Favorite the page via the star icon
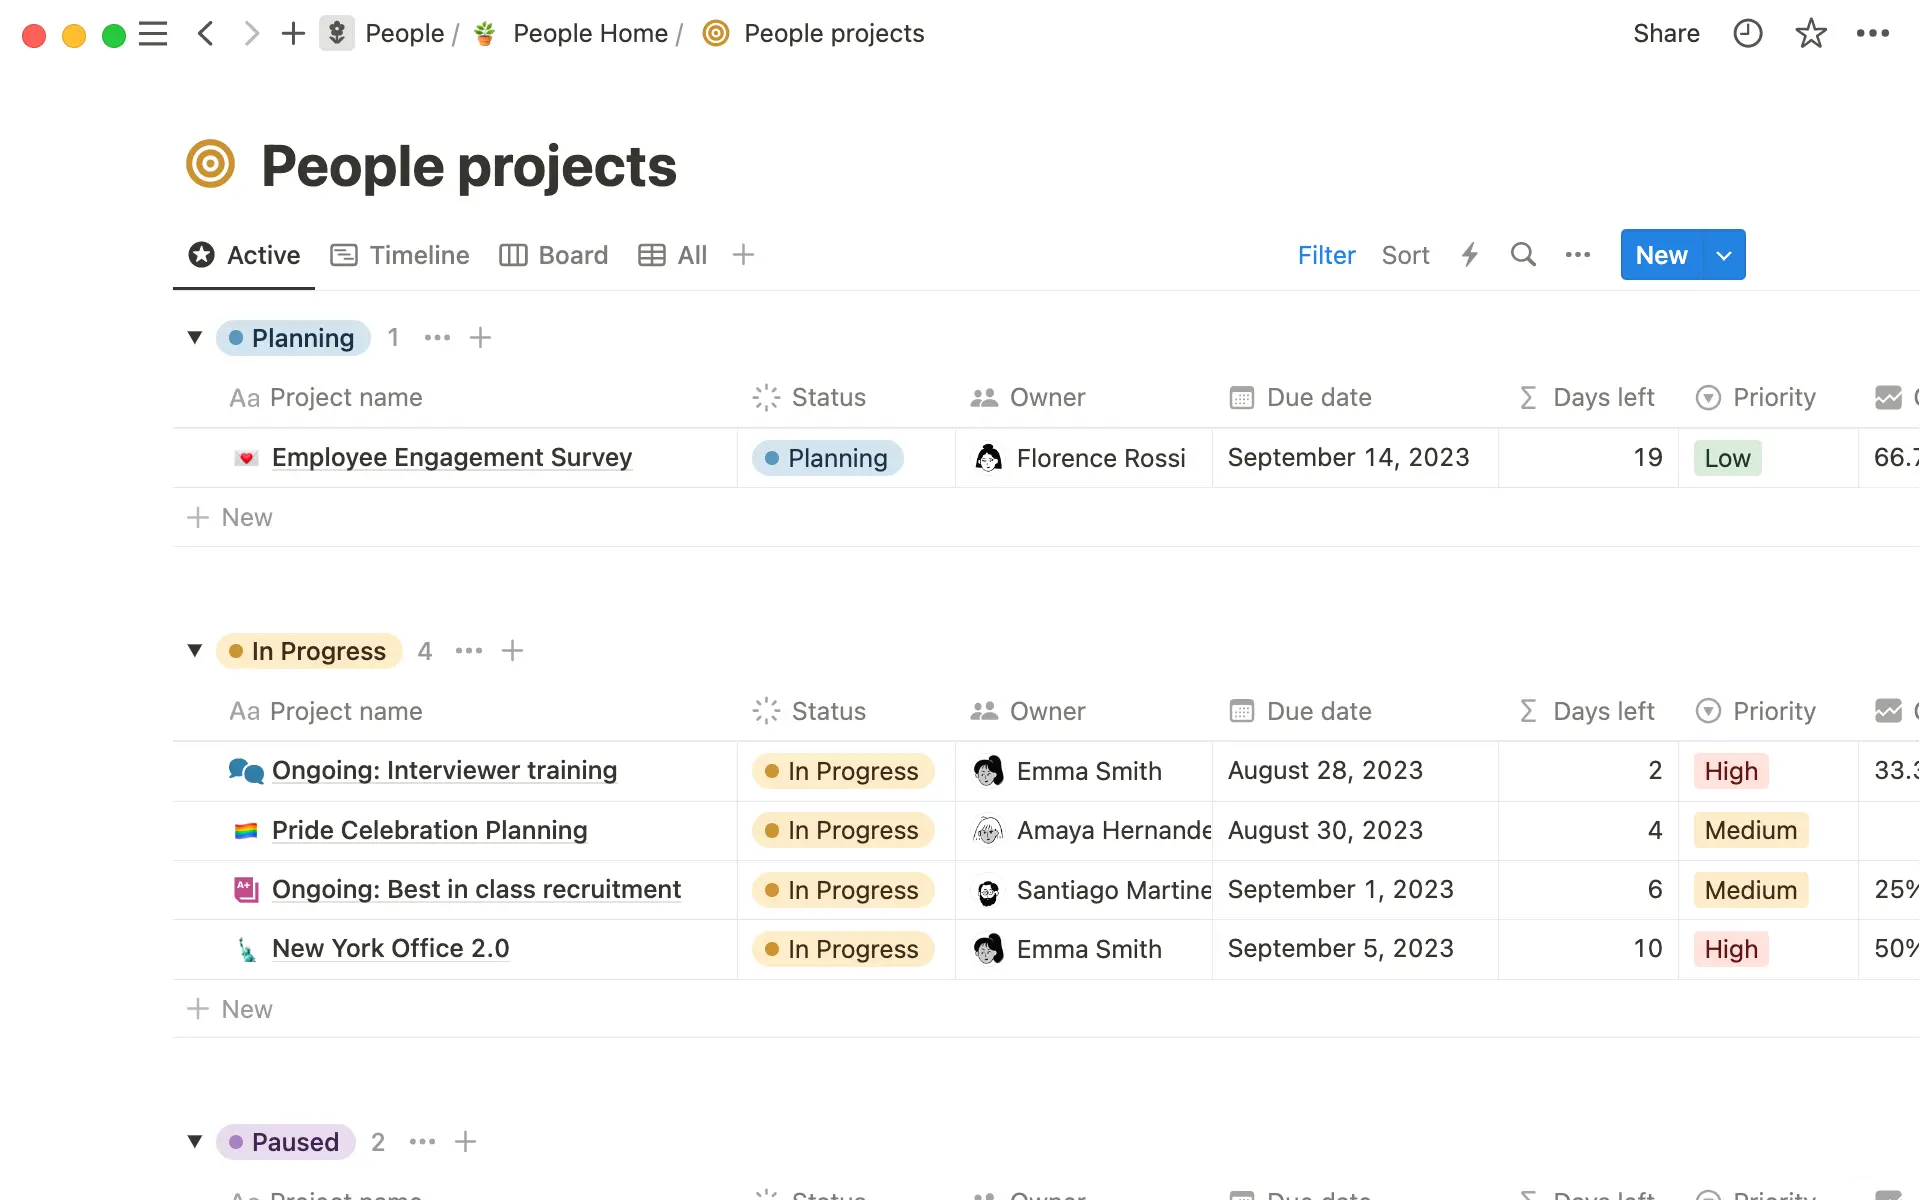 (x=1810, y=33)
